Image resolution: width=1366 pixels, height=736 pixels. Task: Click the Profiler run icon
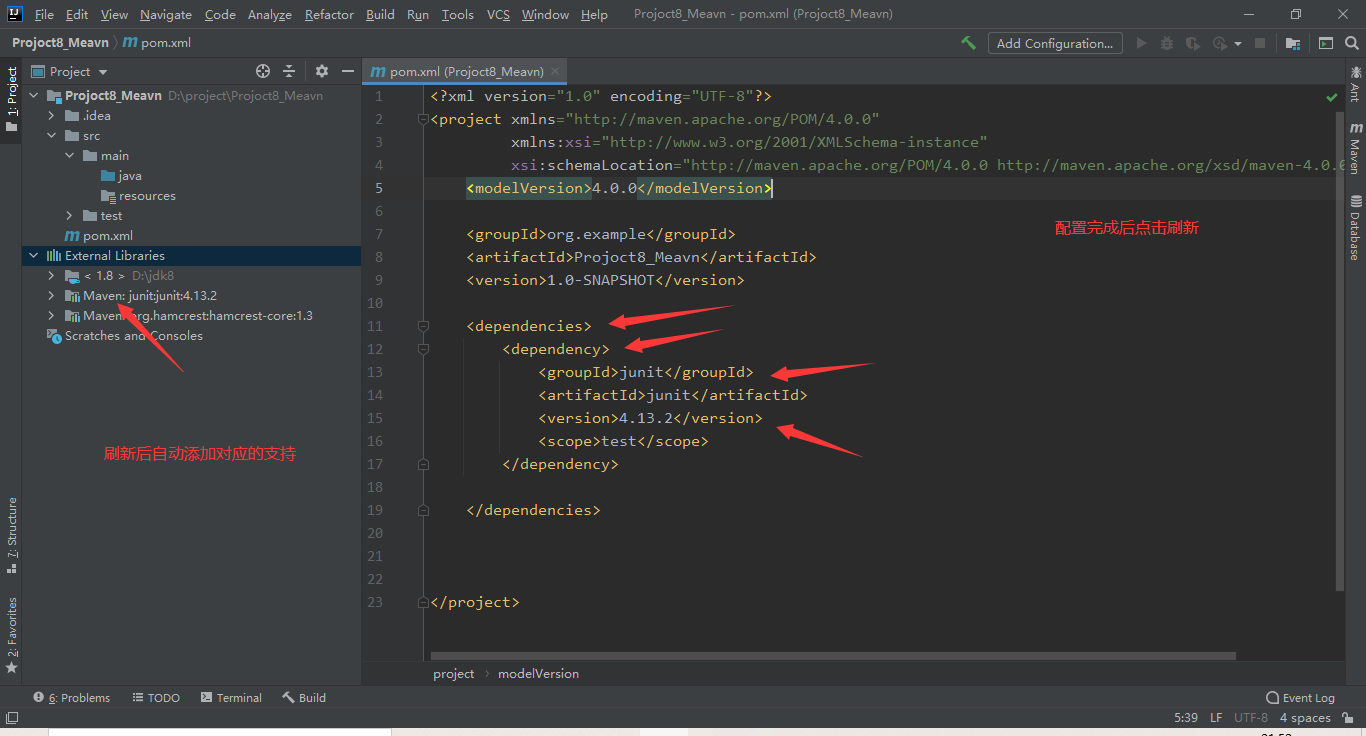click(1219, 43)
